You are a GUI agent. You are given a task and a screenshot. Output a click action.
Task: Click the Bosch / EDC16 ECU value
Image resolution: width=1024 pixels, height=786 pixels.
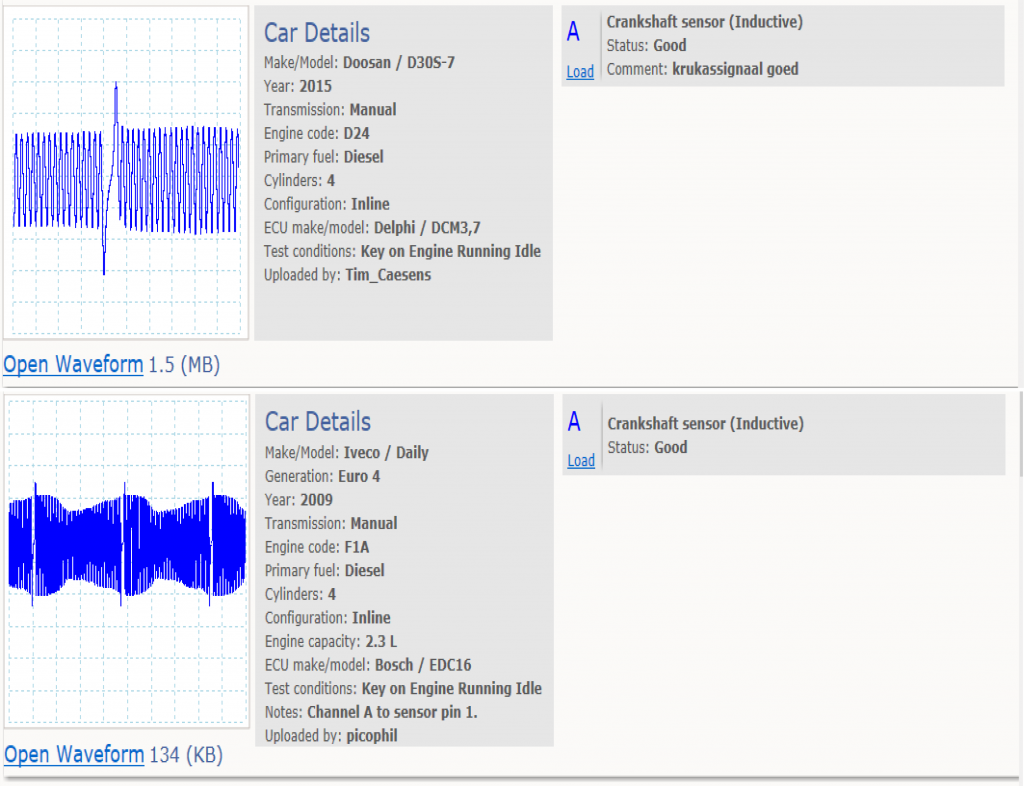[x=423, y=665]
